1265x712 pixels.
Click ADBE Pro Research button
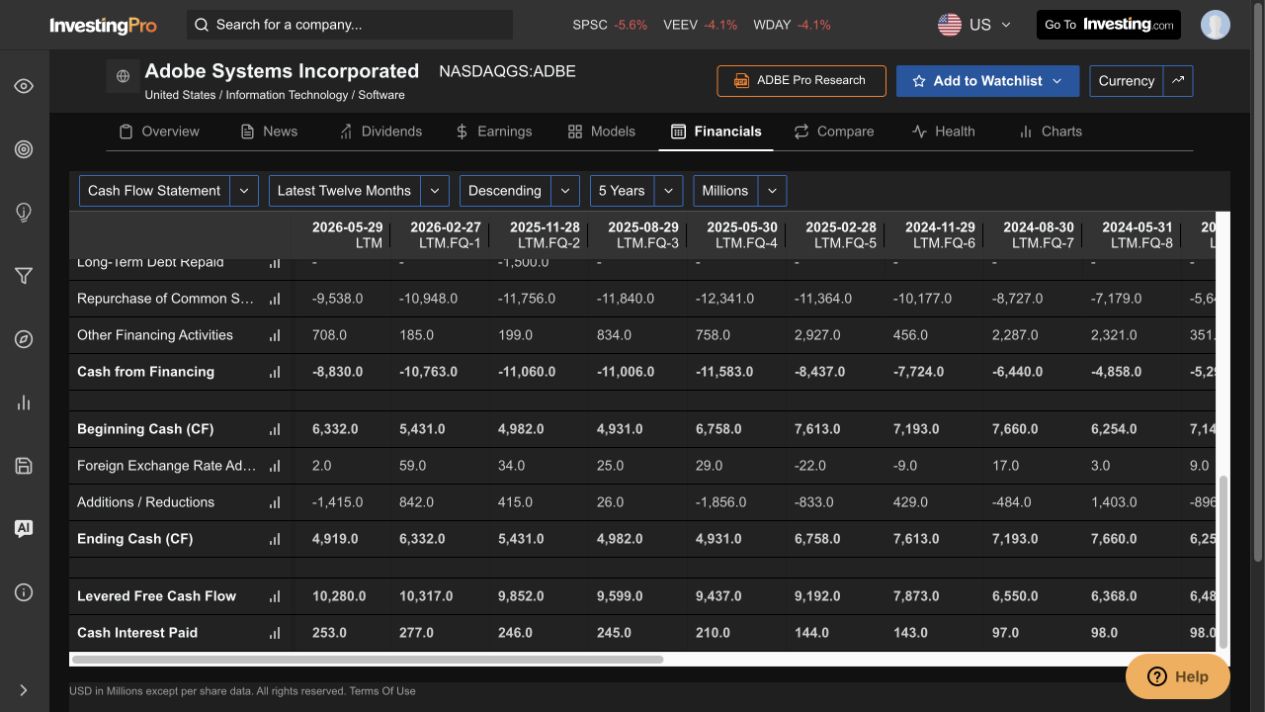(801, 81)
